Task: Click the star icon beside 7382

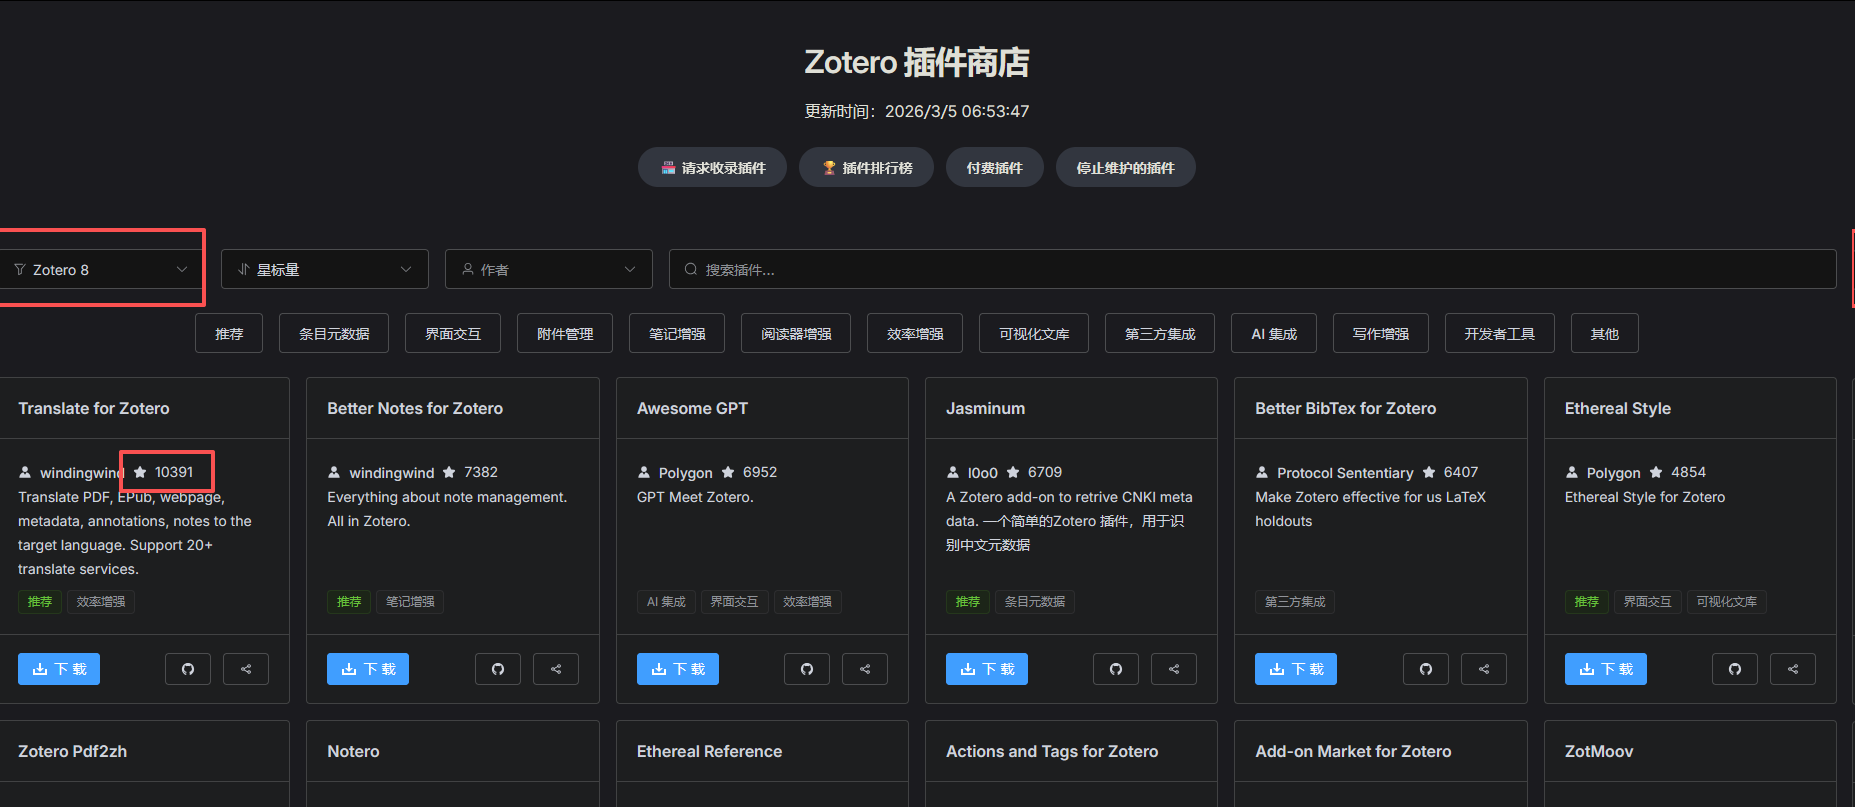Action: (449, 472)
